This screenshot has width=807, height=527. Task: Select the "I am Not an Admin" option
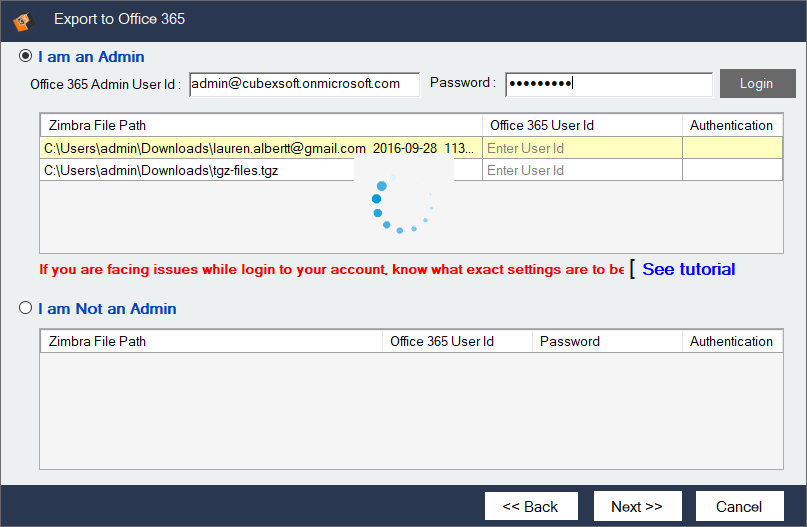25,309
